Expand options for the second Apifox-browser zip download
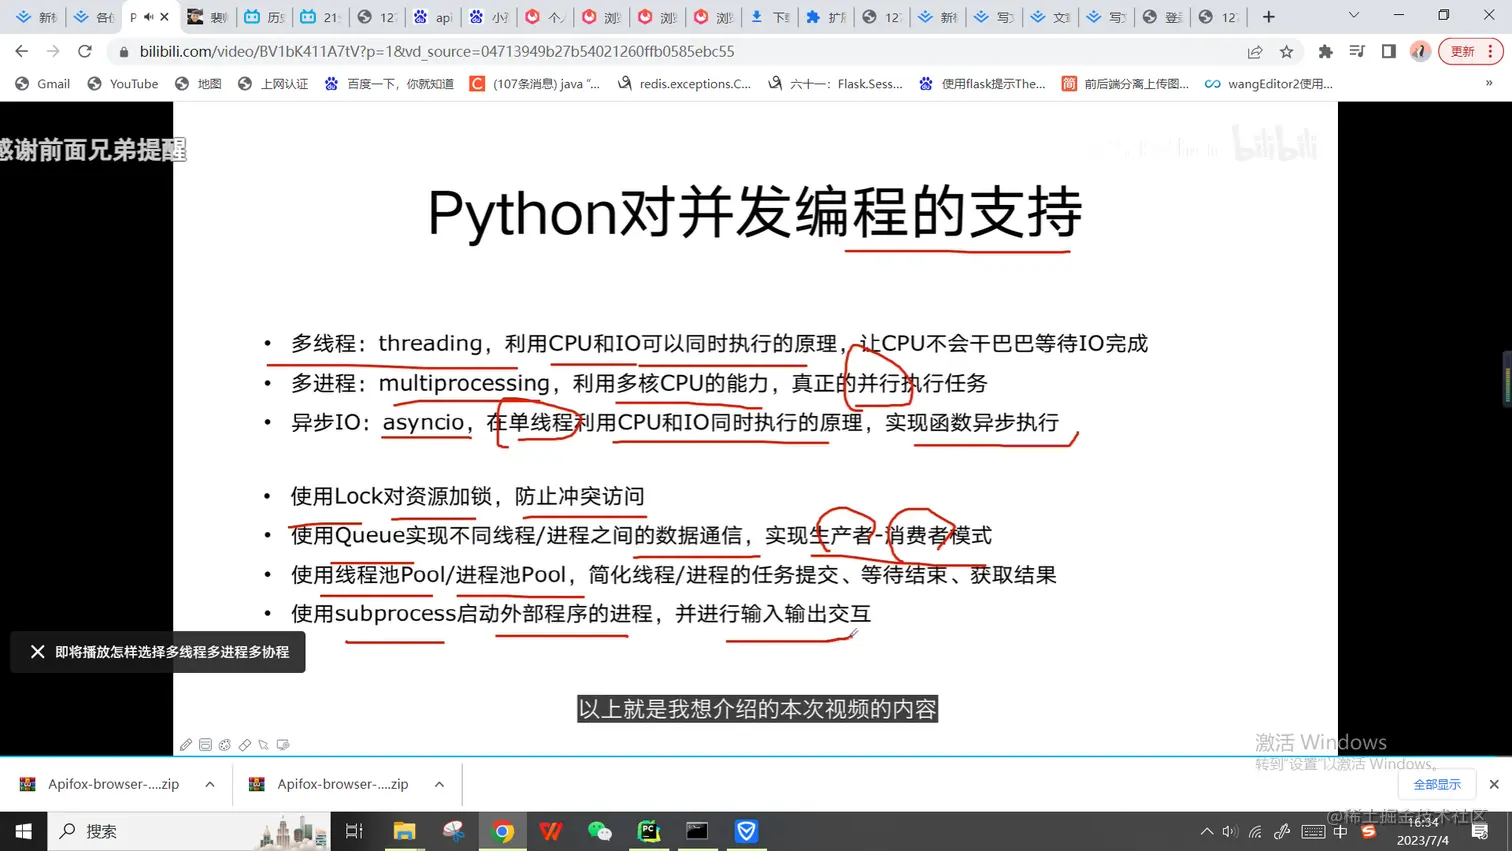The height and width of the screenshot is (851, 1512). coord(439,784)
